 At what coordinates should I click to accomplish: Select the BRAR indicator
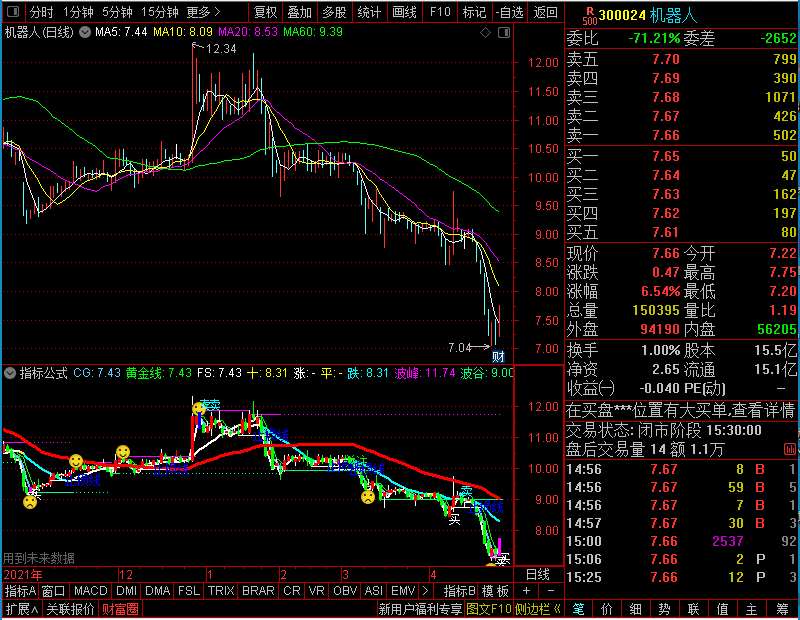pyautogui.click(x=258, y=591)
